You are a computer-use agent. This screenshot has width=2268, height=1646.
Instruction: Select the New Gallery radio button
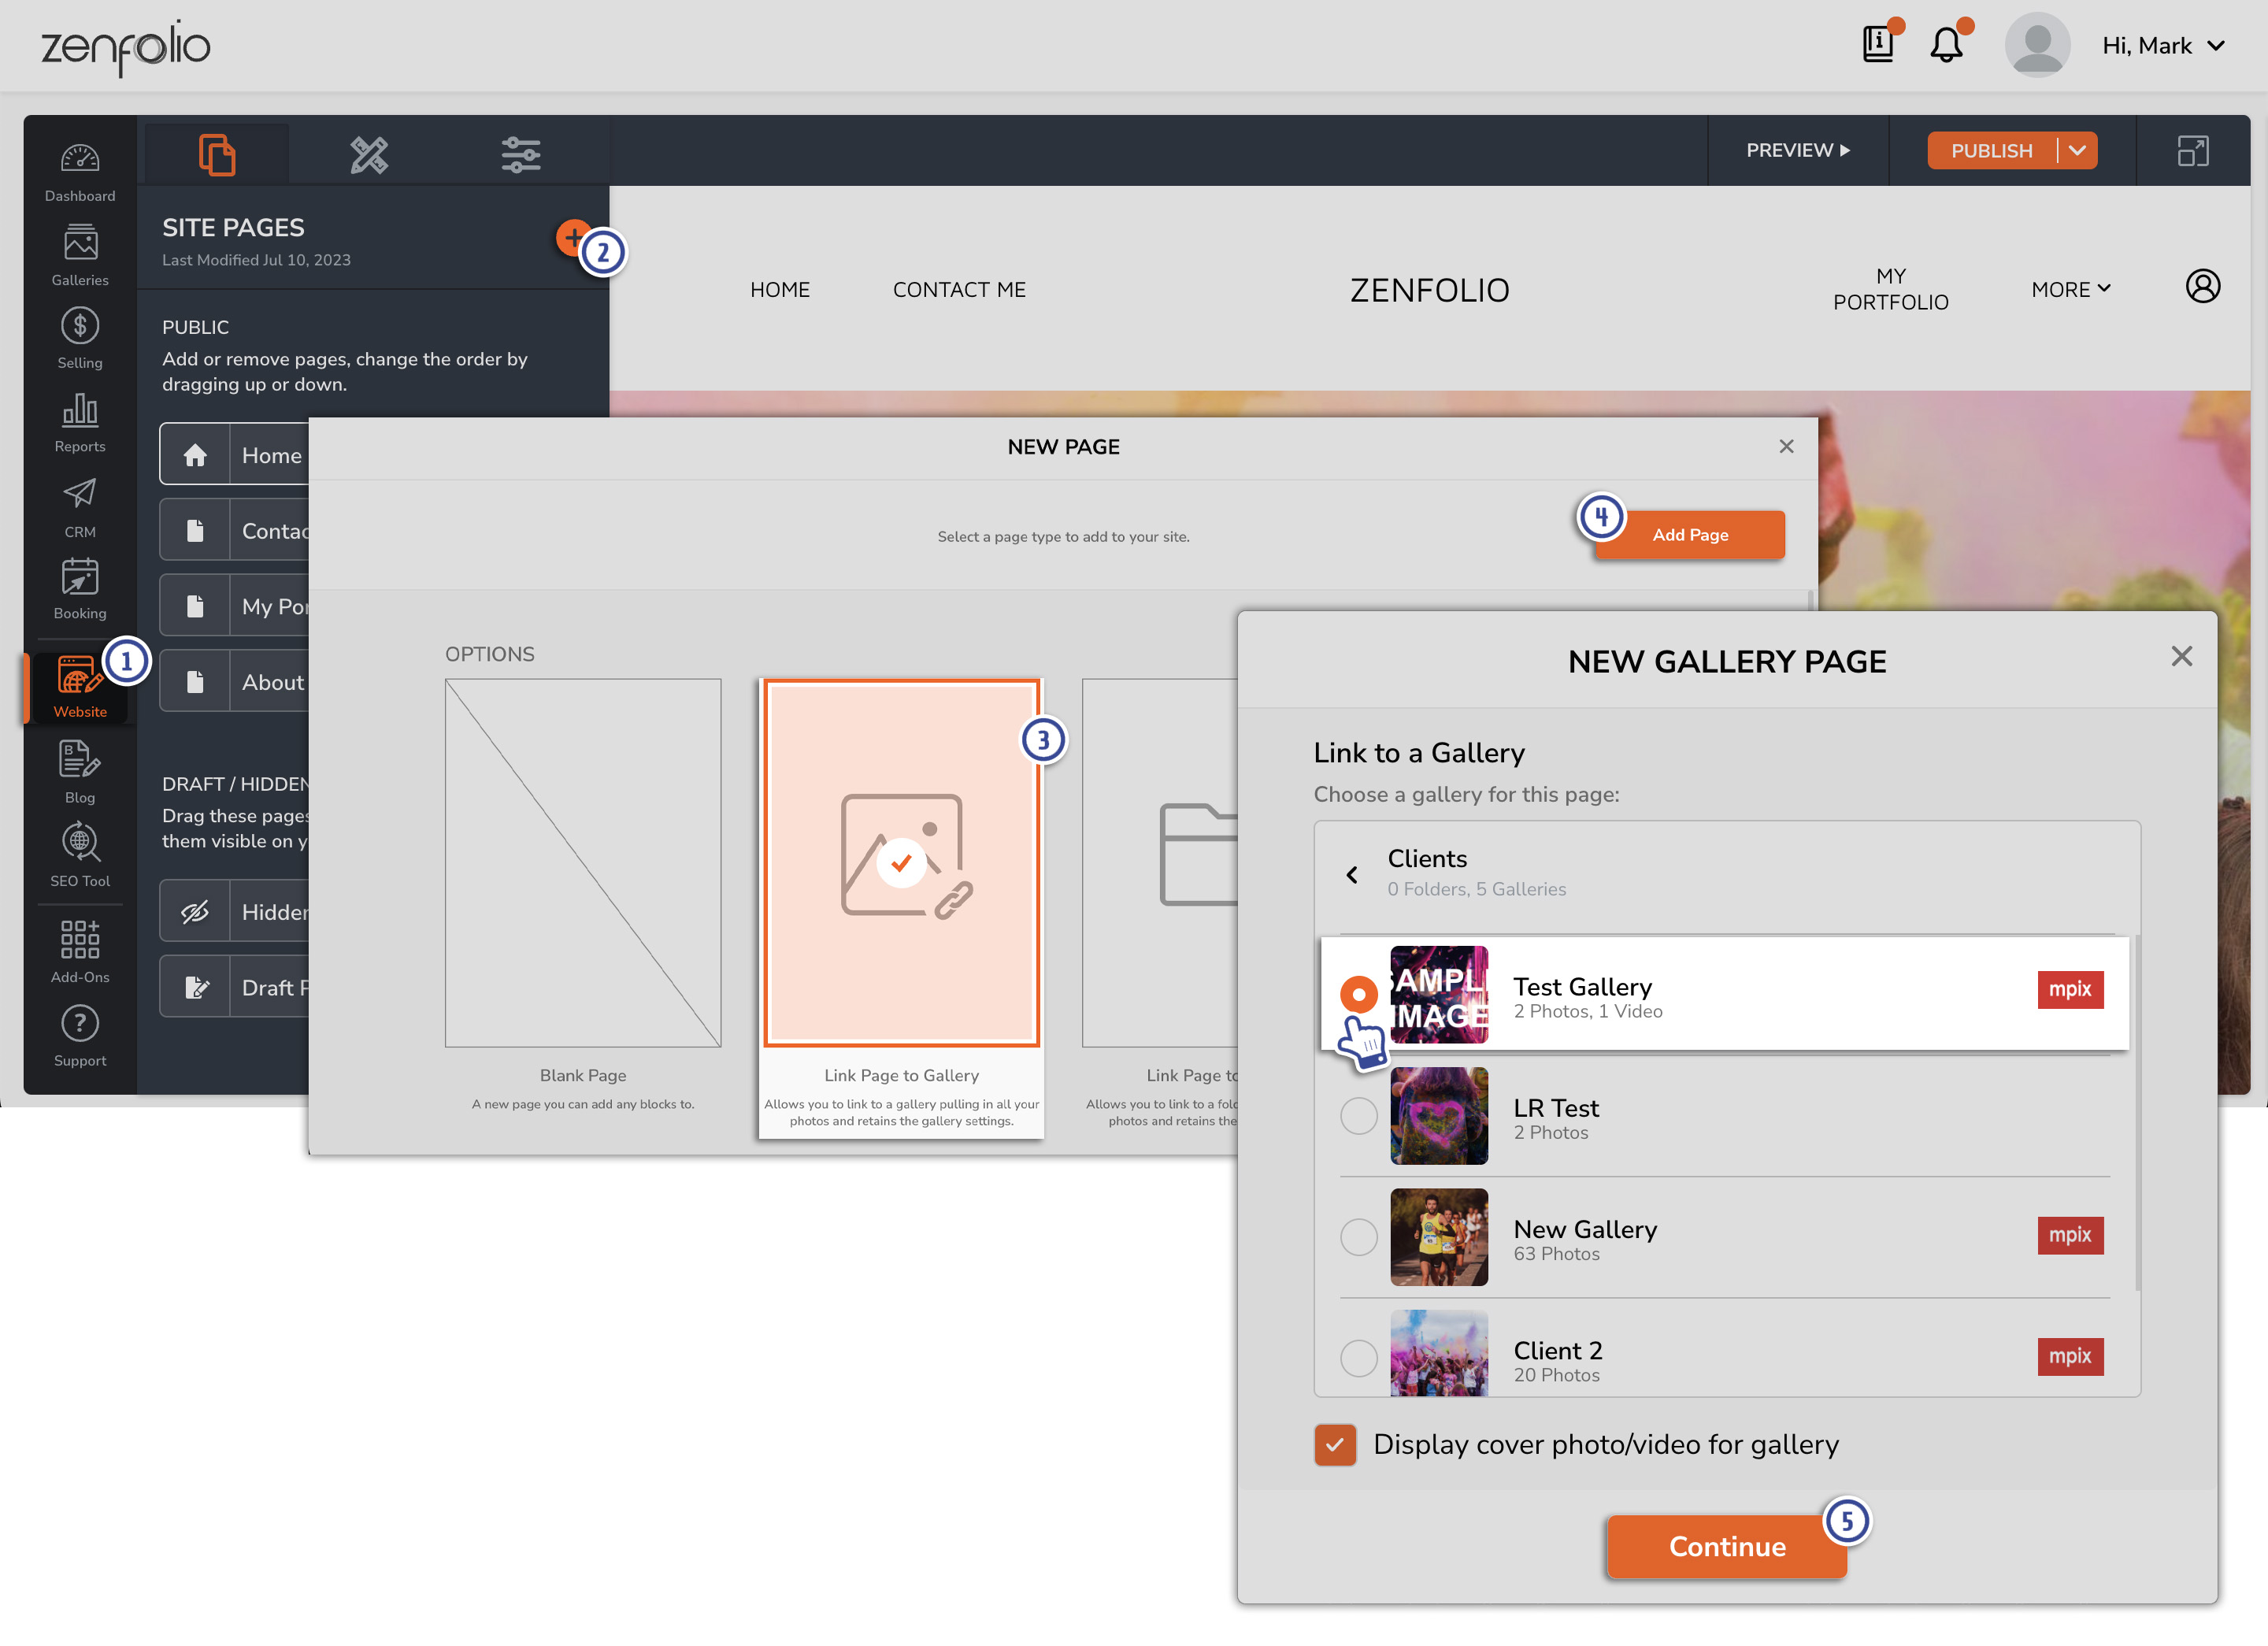pyautogui.click(x=1358, y=1237)
